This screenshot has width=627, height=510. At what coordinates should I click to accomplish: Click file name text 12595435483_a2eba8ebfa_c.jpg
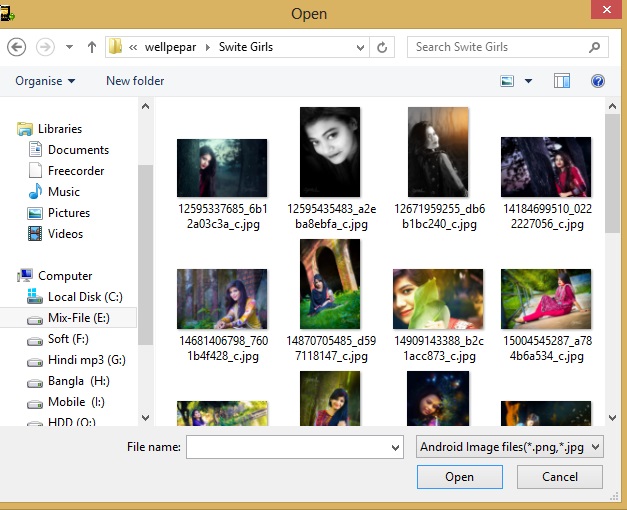tap(331, 216)
